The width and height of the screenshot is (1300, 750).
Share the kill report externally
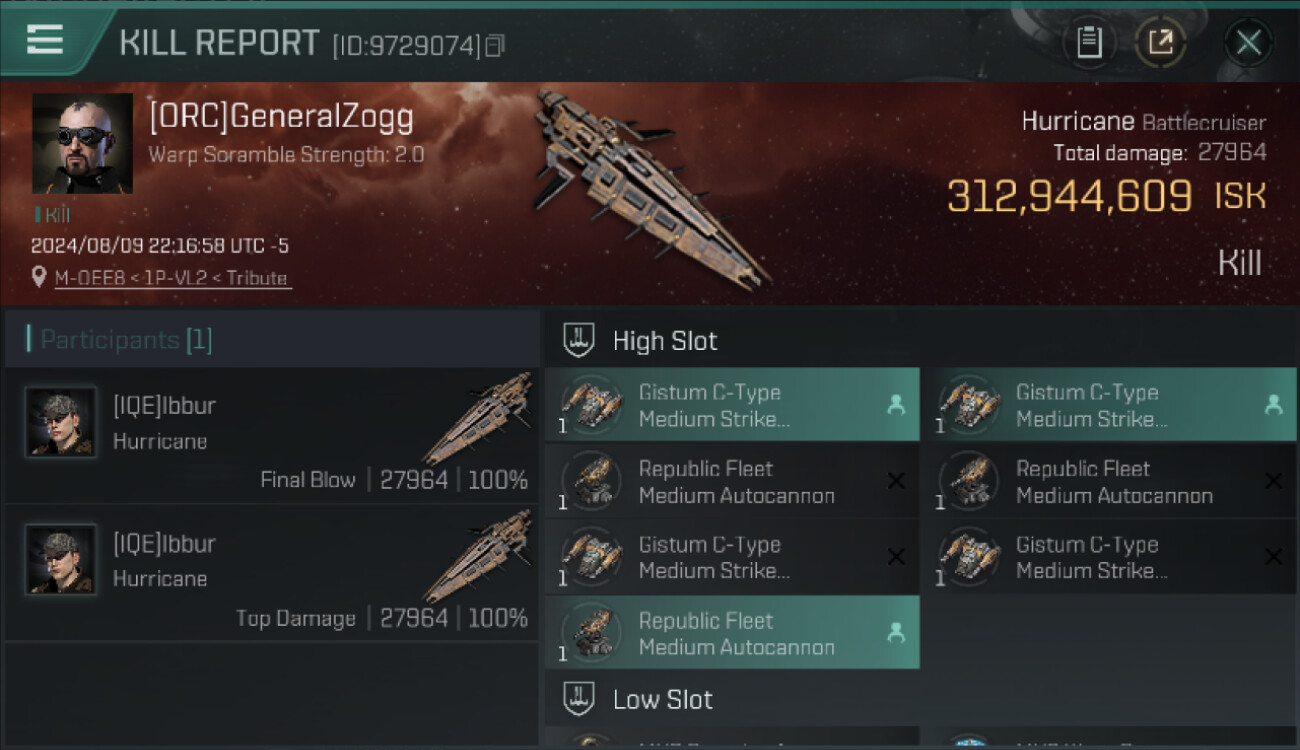coord(1160,43)
